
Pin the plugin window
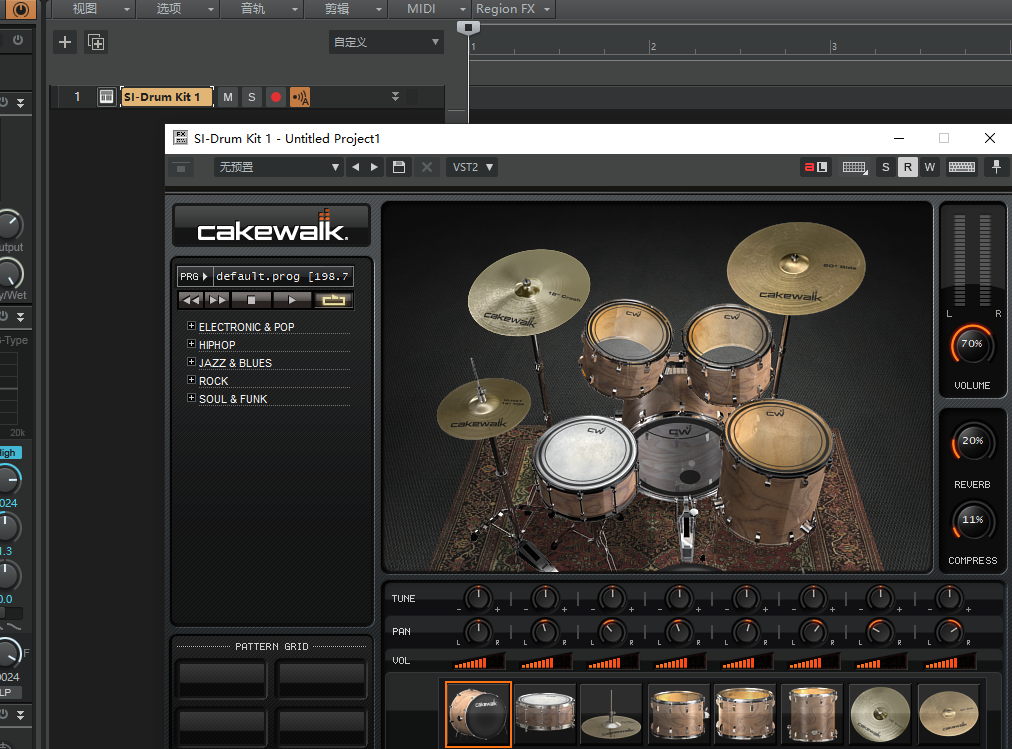click(x=996, y=167)
